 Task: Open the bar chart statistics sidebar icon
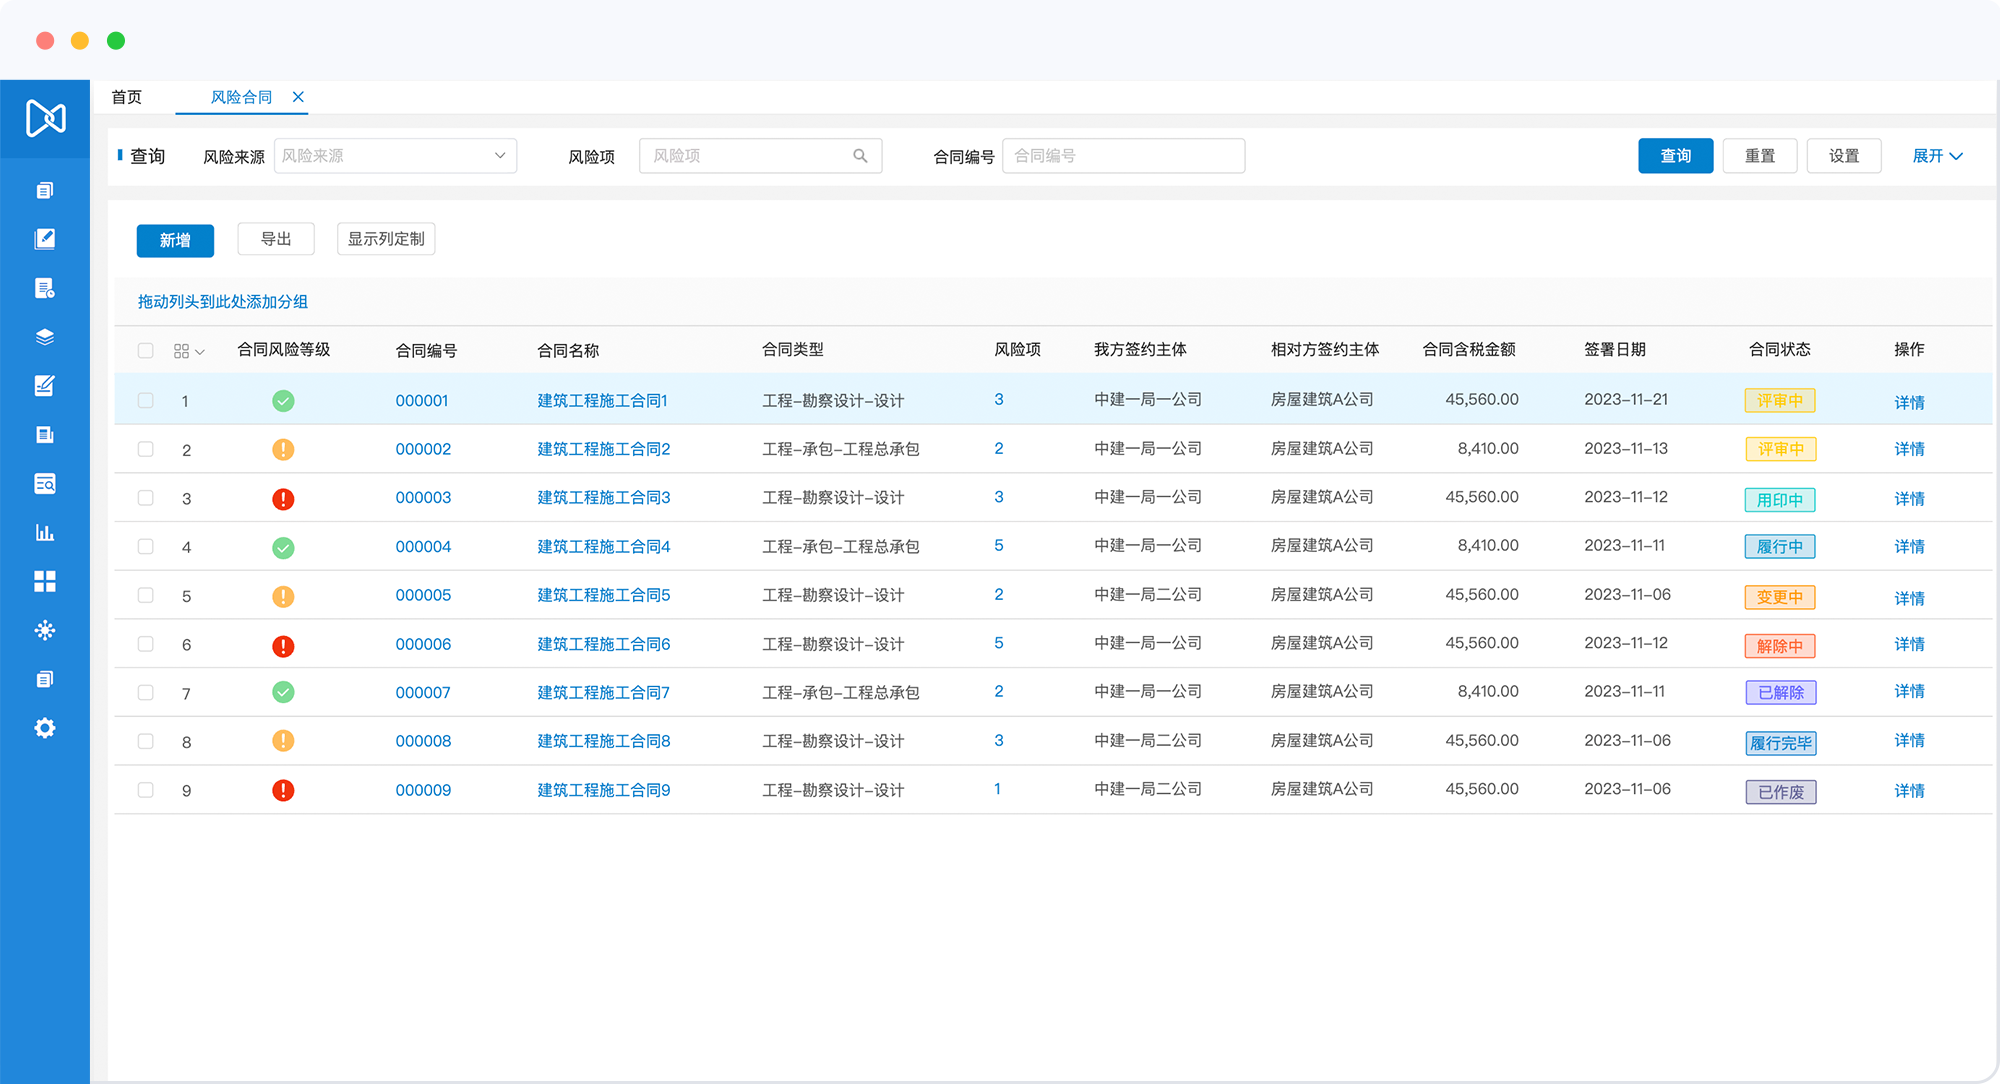(x=45, y=533)
